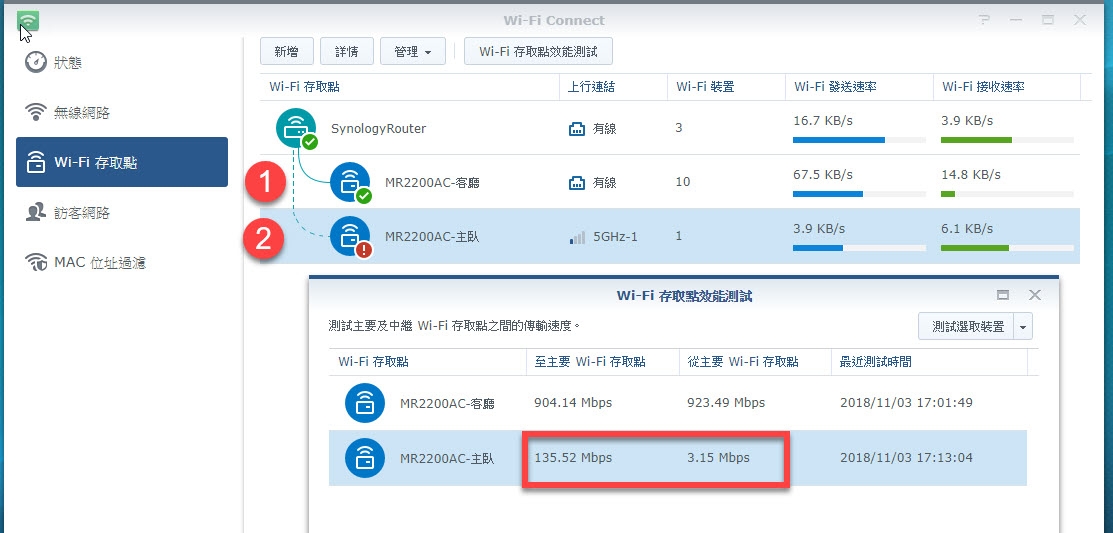Click MR2200AC-主臥's 6.1 KB/s receive rate bar
The height and width of the screenshot is (533, 1113).
tap(1007, 248)
